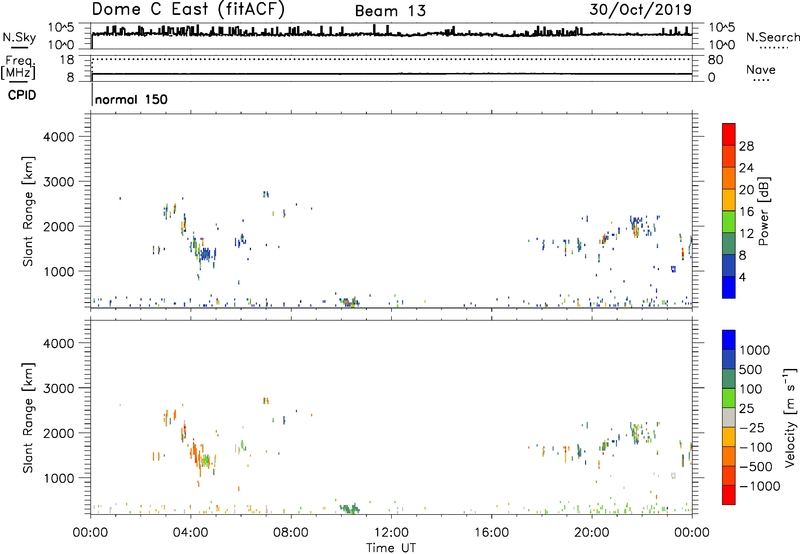Select Slant Range [km] label of power panel
800x554 pixels.
click(x=28, y=211)
